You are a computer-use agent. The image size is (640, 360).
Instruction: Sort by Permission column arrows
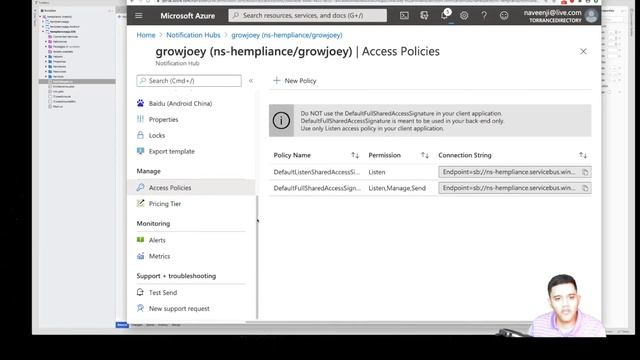425,155
